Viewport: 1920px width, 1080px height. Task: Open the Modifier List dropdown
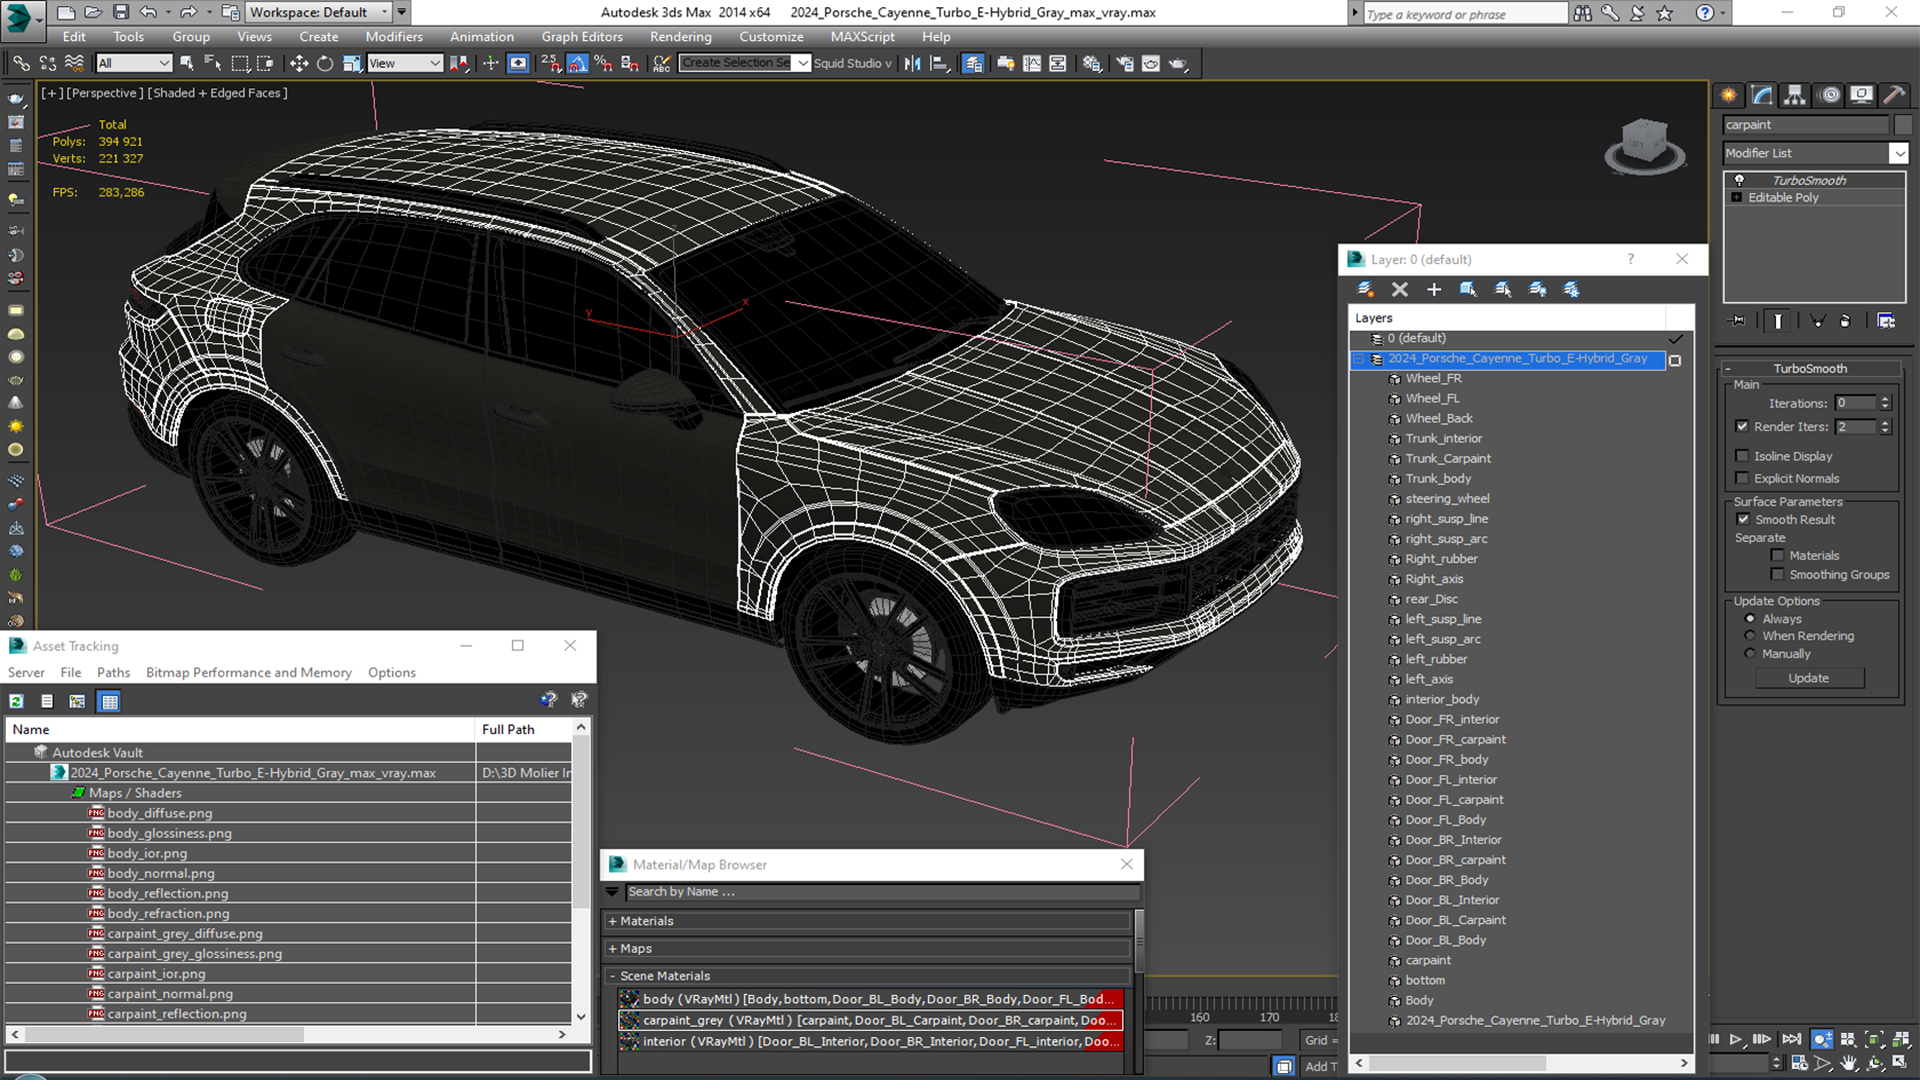point(1898,153)
